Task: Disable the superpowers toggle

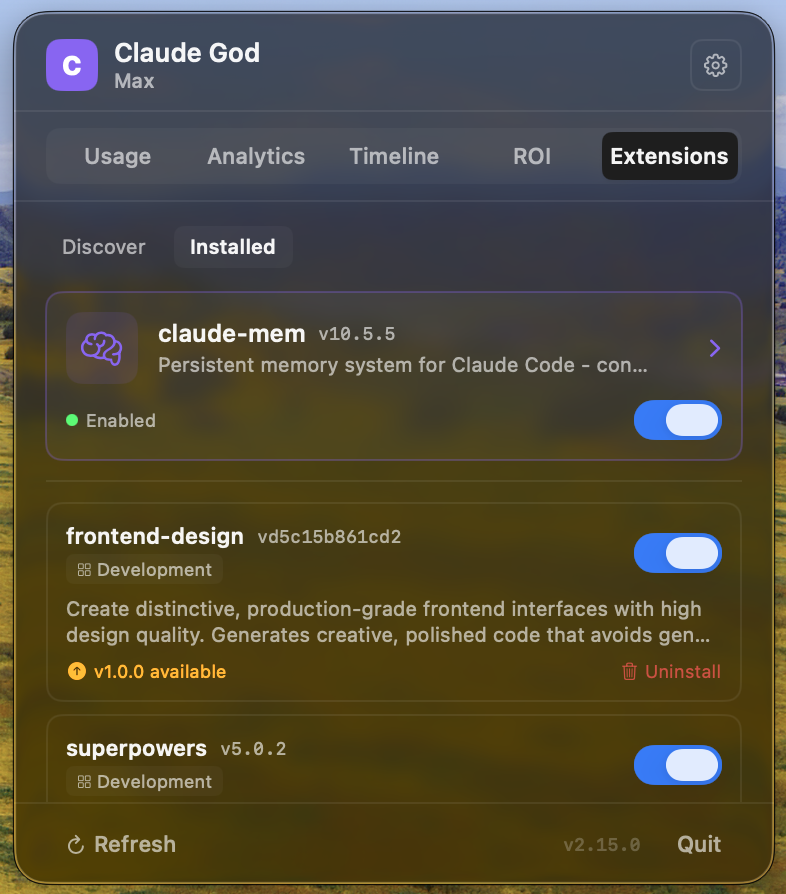Action: 678,765
